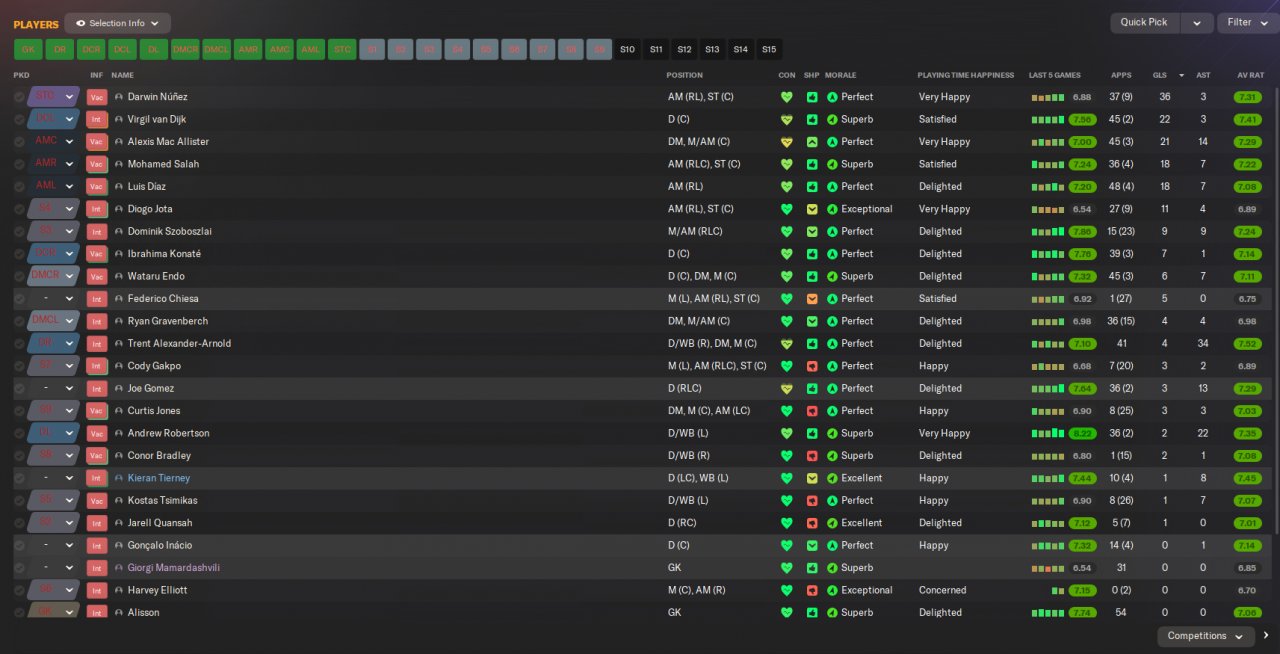The height and width of the screenshot is (654, 1280).
Task: Click the match sharpness icon for Diogo Jota
Action: click(x=812, y=209)
